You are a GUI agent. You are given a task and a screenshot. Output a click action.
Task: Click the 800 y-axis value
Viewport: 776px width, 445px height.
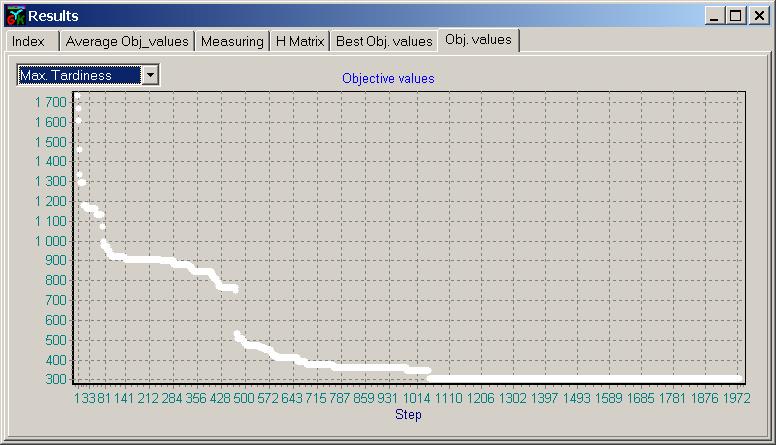point(56,280)
